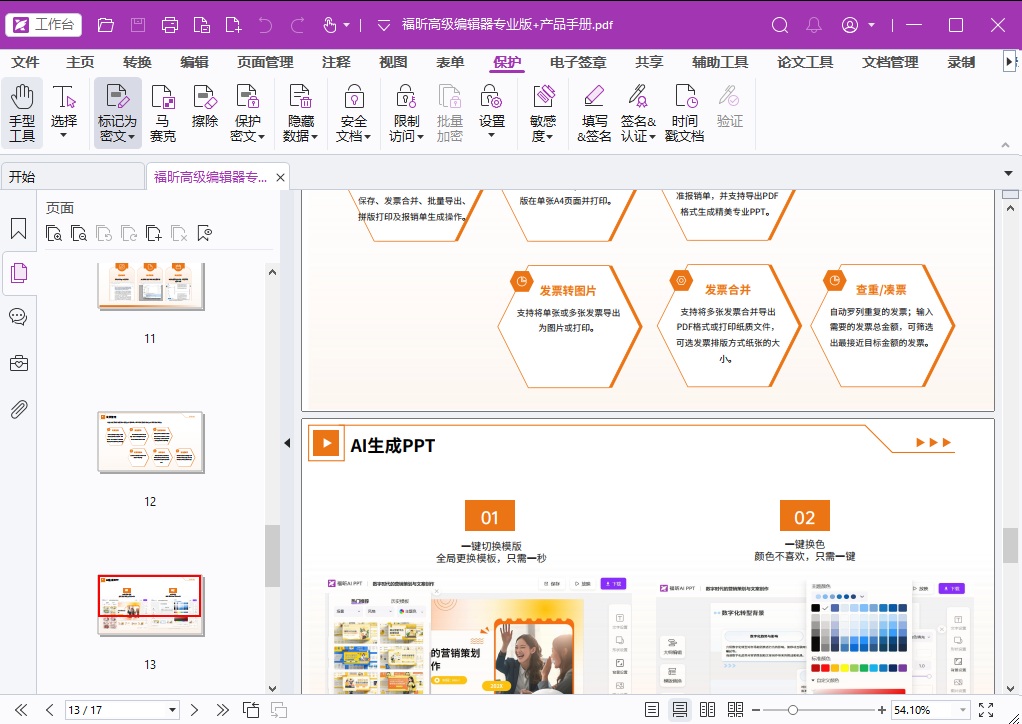Expand the 54.10% zoom level dropdown

click(963, 710)
